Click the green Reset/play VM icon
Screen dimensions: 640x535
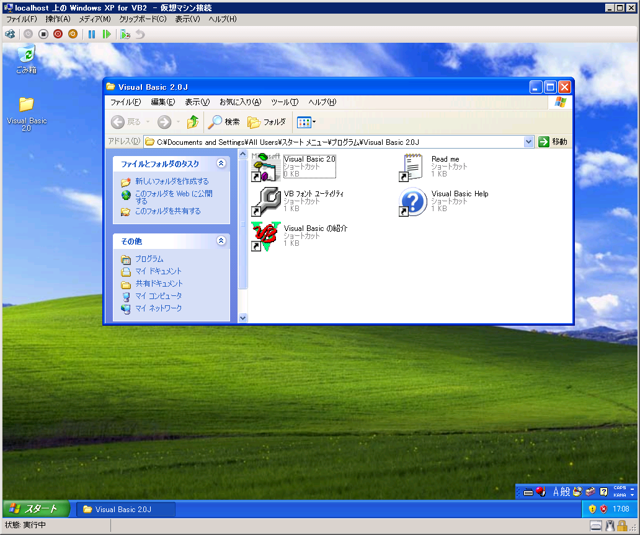point(107,34)
